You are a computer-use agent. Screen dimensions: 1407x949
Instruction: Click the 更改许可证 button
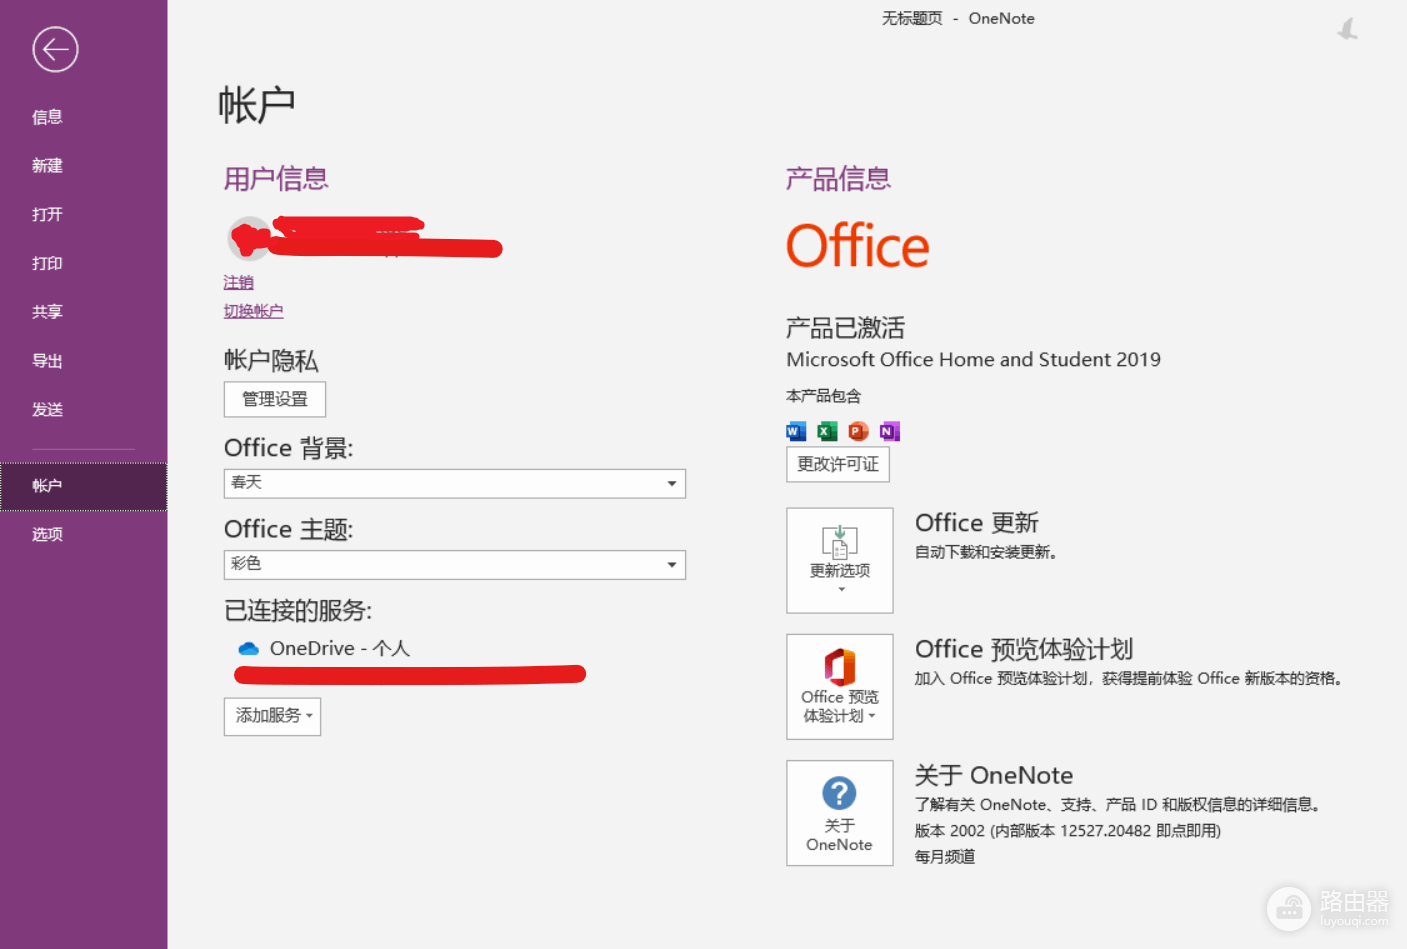838,464
